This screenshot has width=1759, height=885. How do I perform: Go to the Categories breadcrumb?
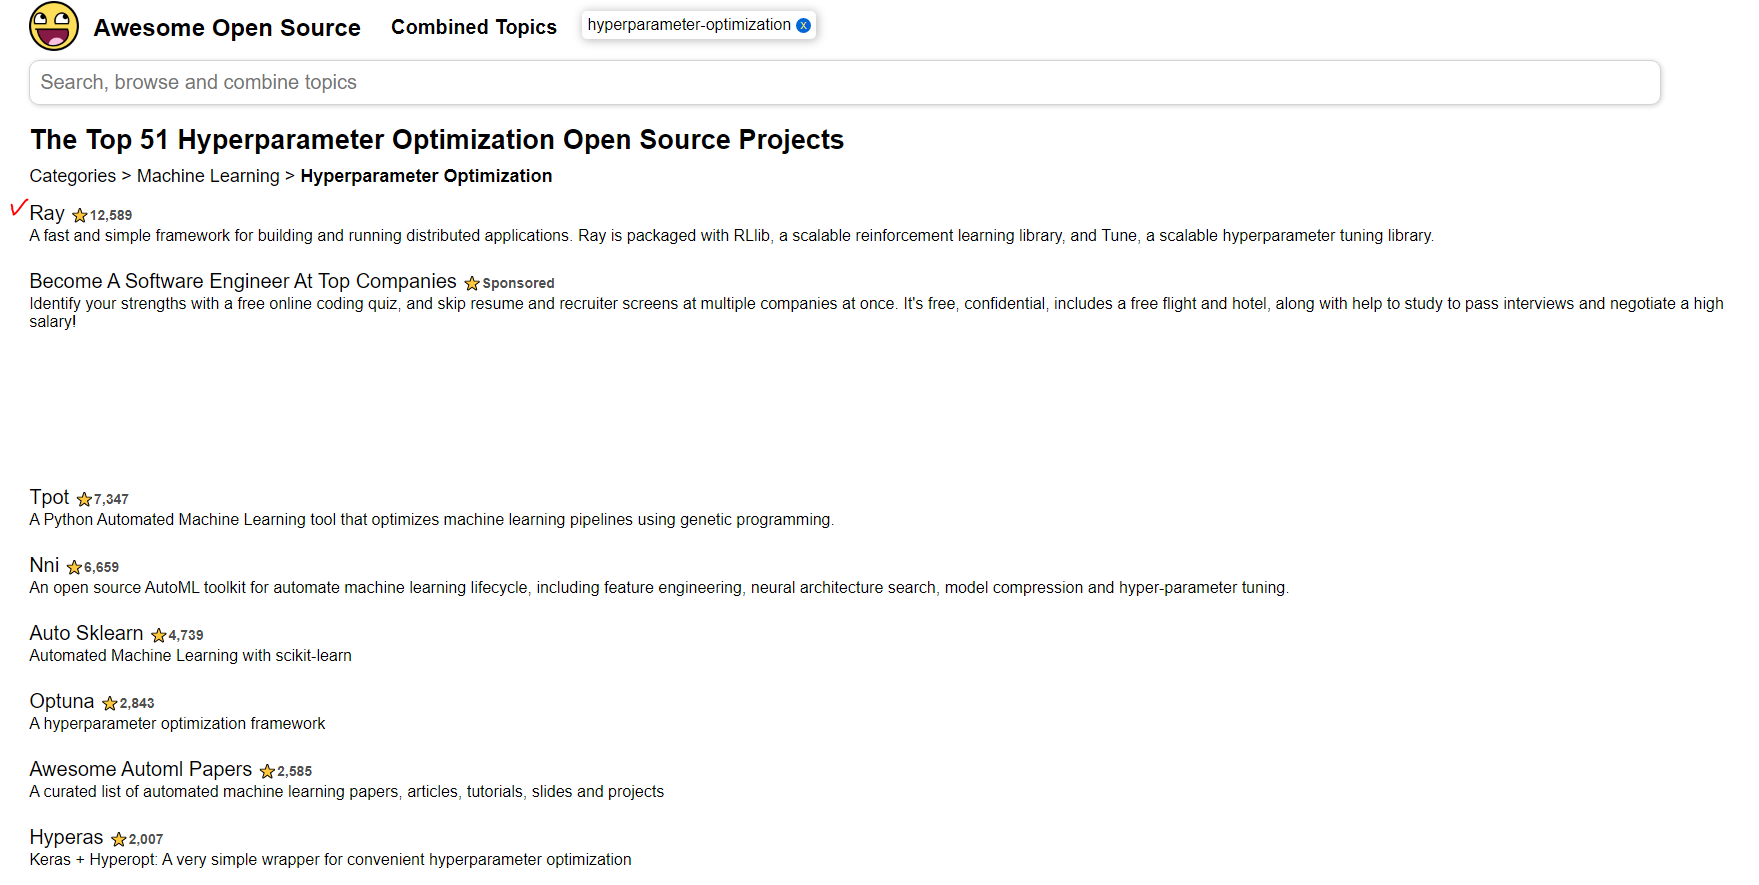coord(73,176)
